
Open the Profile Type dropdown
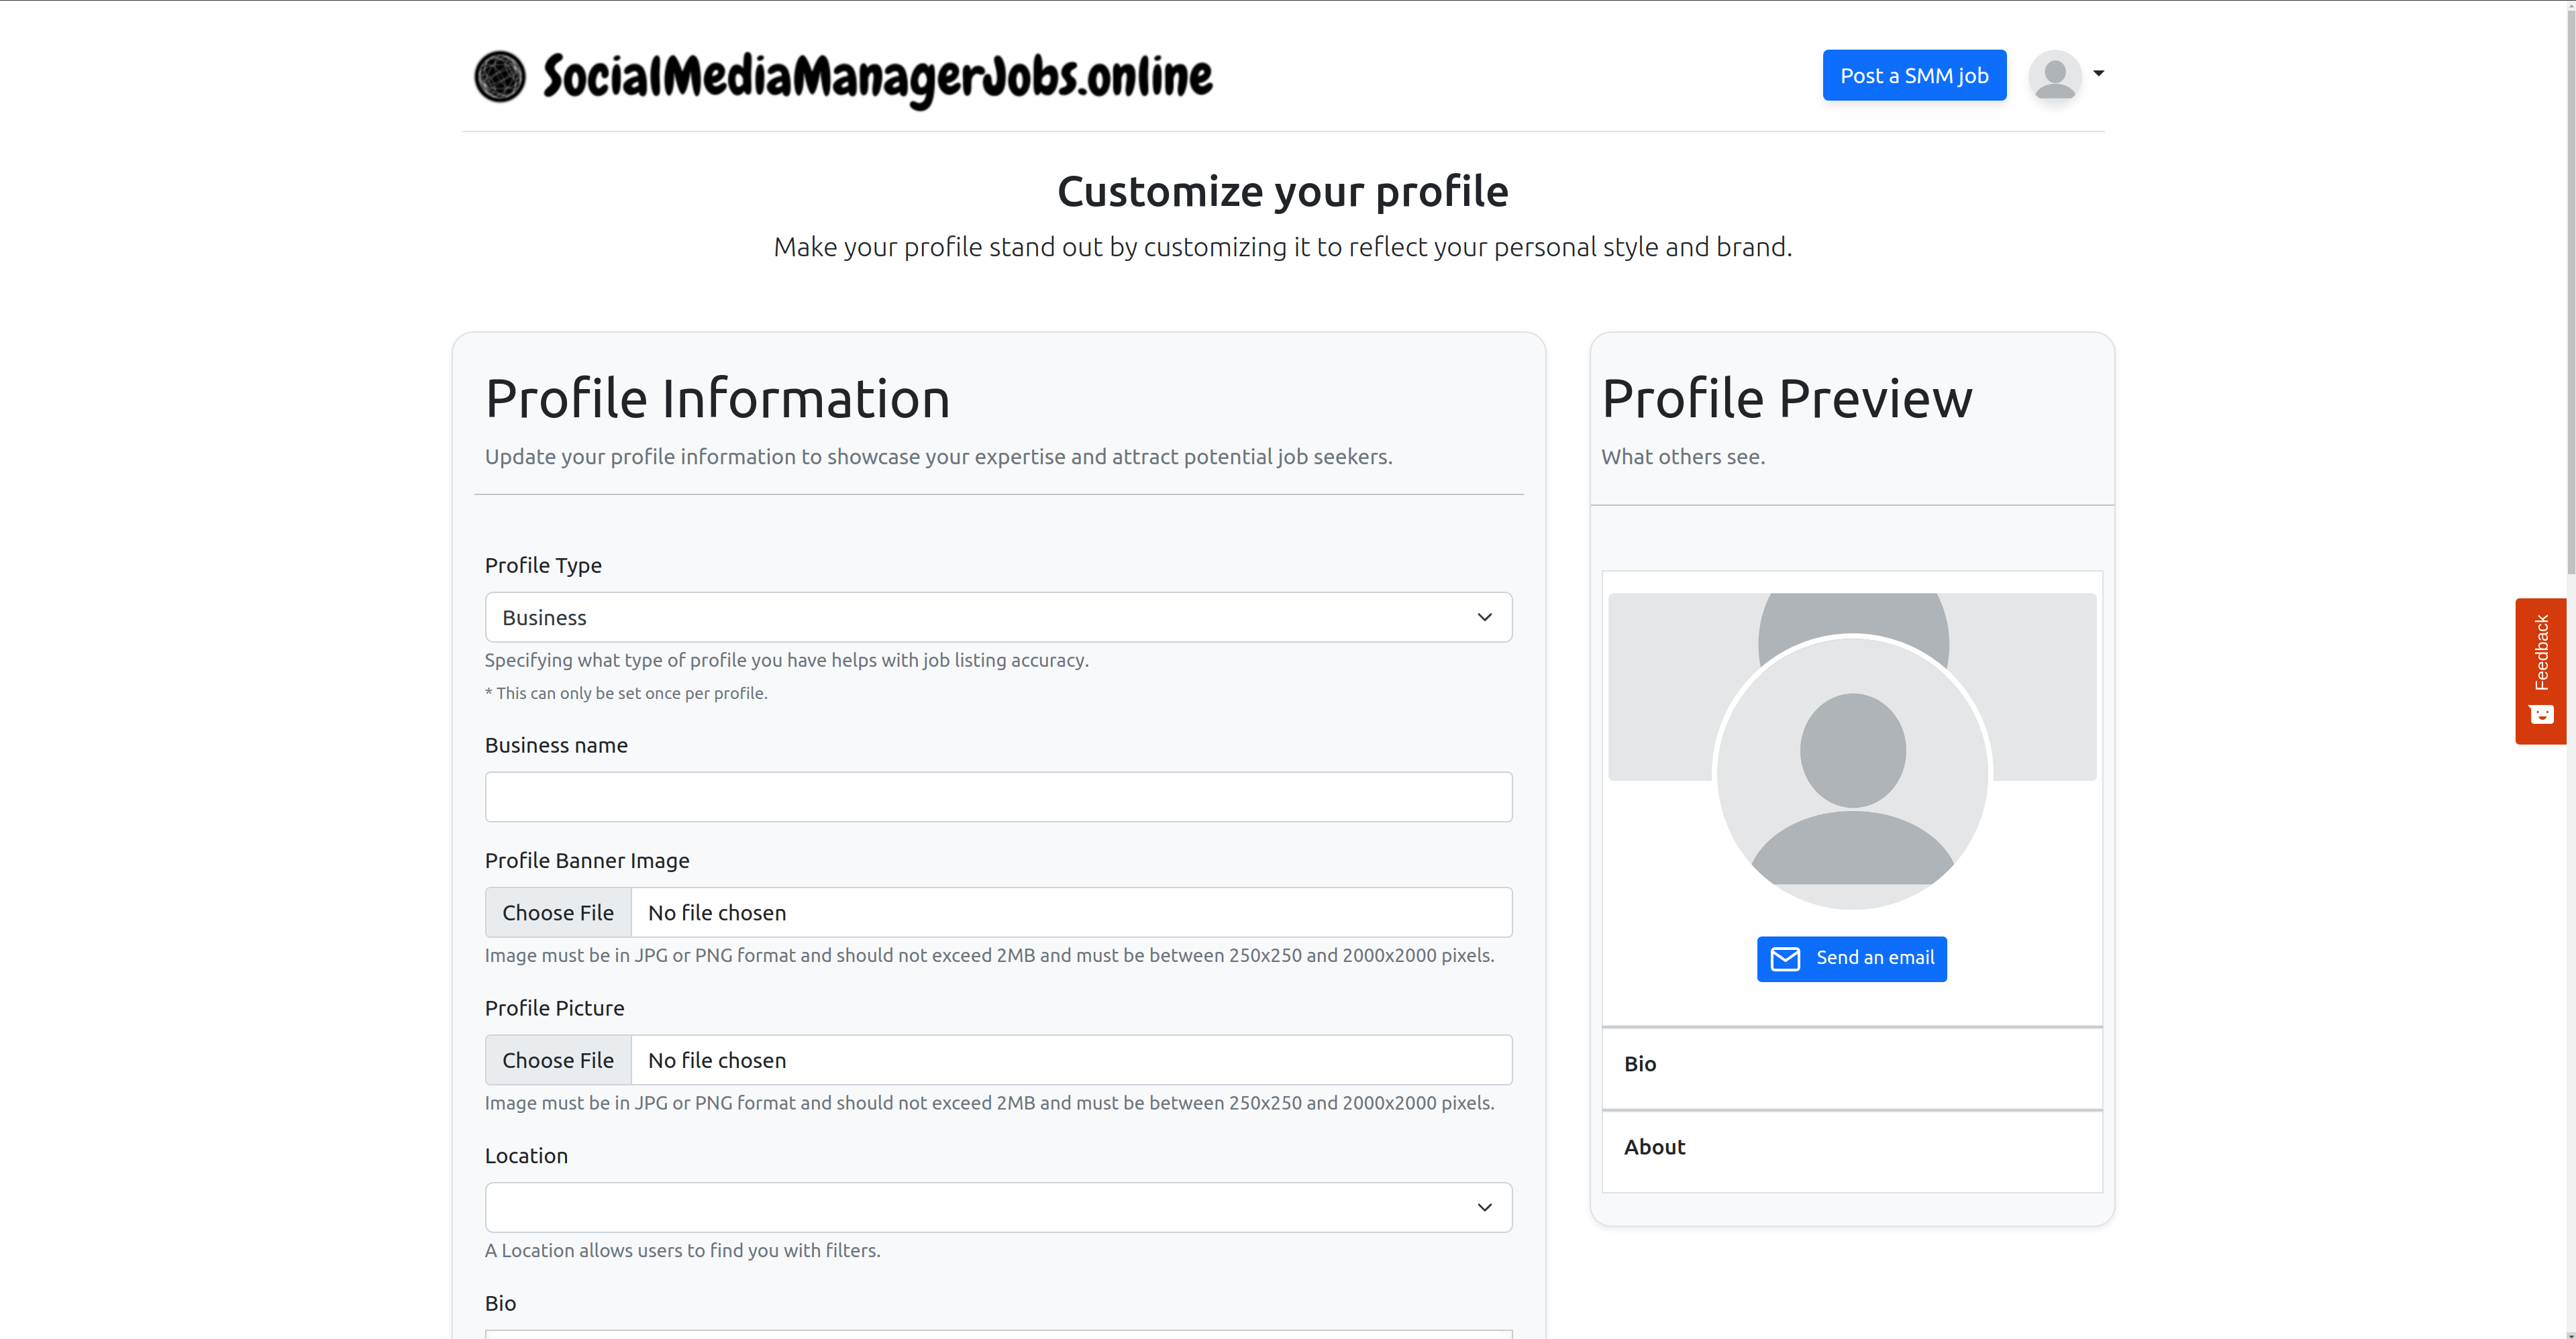click(998, 617)
